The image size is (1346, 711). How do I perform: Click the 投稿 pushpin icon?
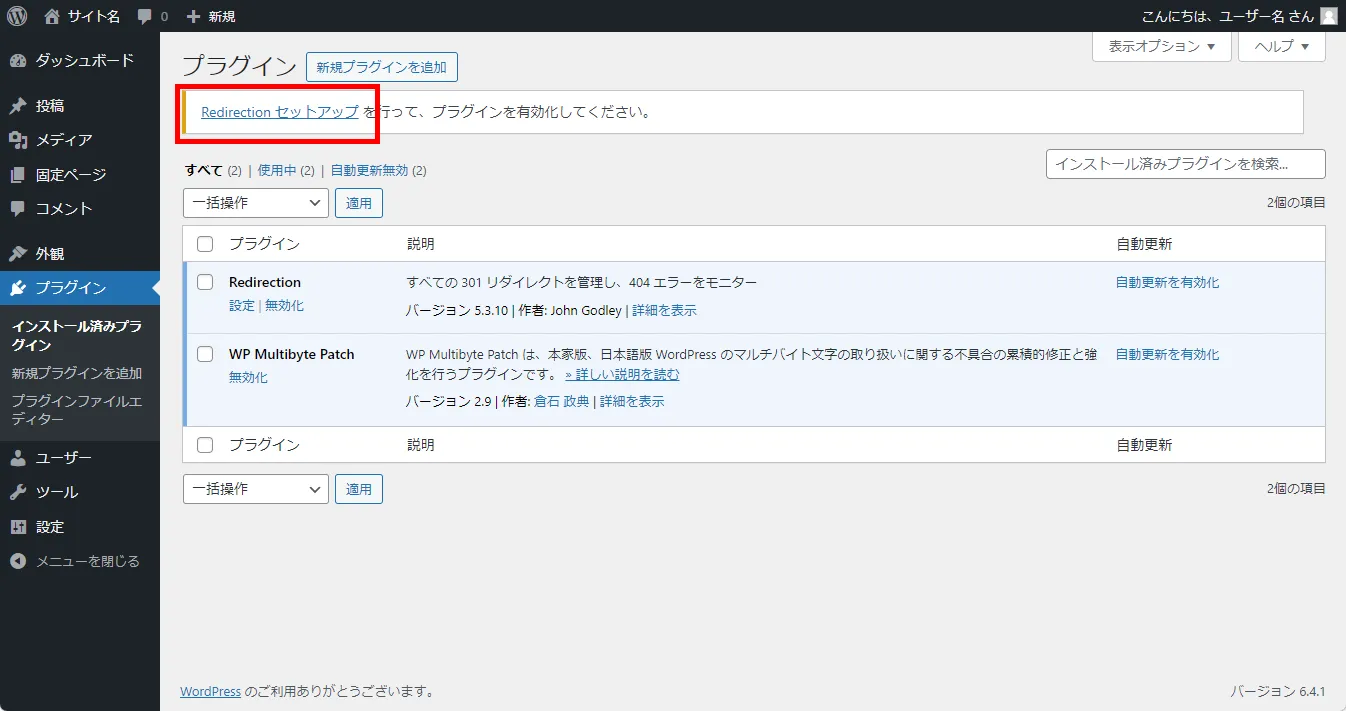18,105
